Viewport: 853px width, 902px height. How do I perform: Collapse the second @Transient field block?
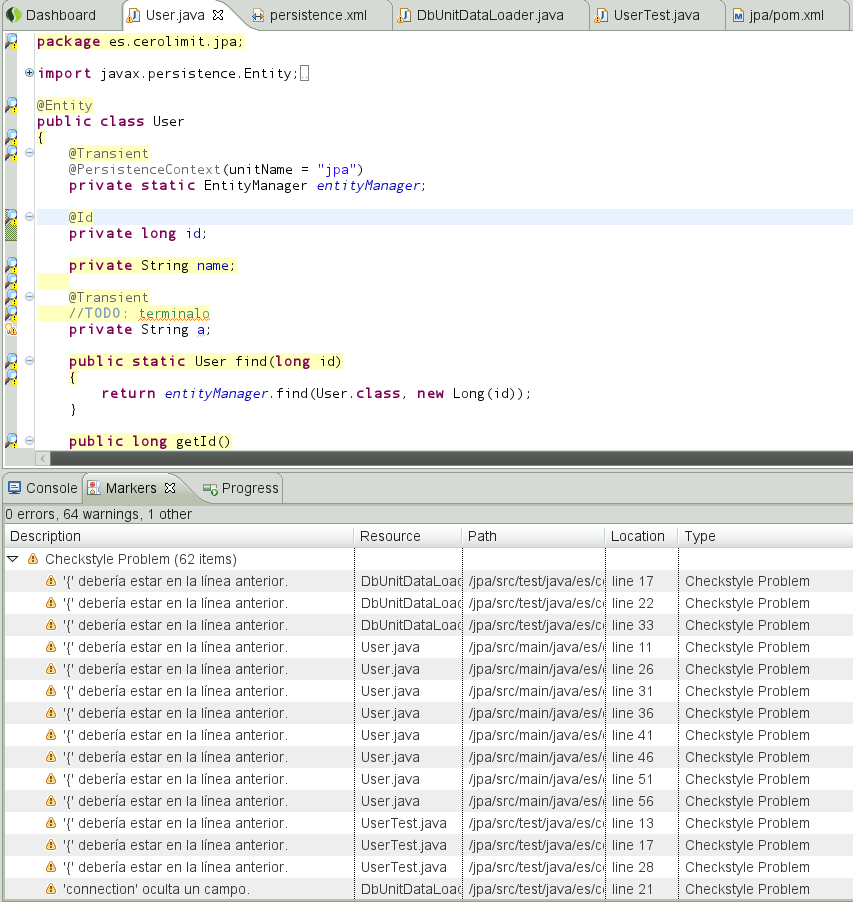coord(29,296)
